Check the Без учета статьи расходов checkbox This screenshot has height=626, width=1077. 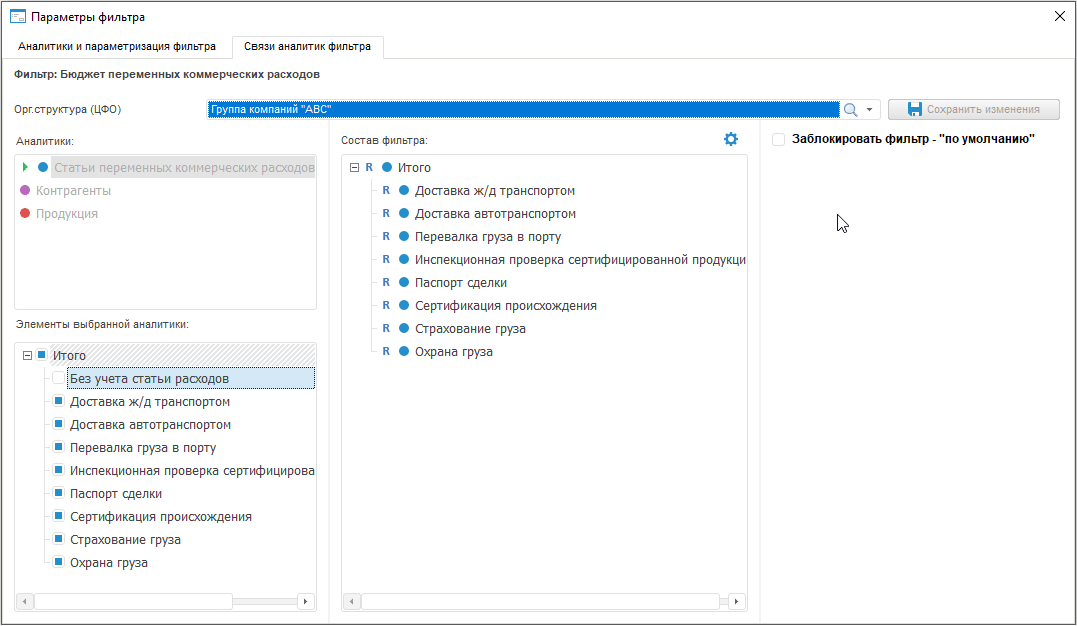[58, 379]
